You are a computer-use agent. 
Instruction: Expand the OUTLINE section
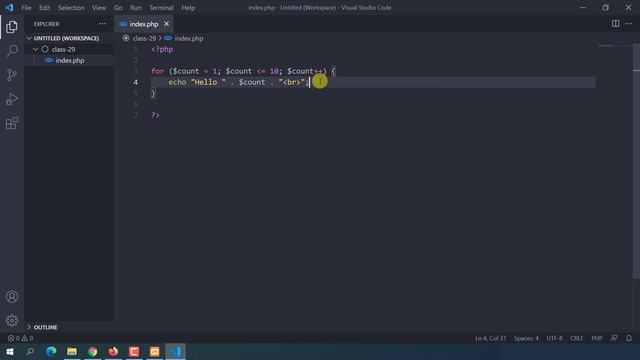coord(45,327)
